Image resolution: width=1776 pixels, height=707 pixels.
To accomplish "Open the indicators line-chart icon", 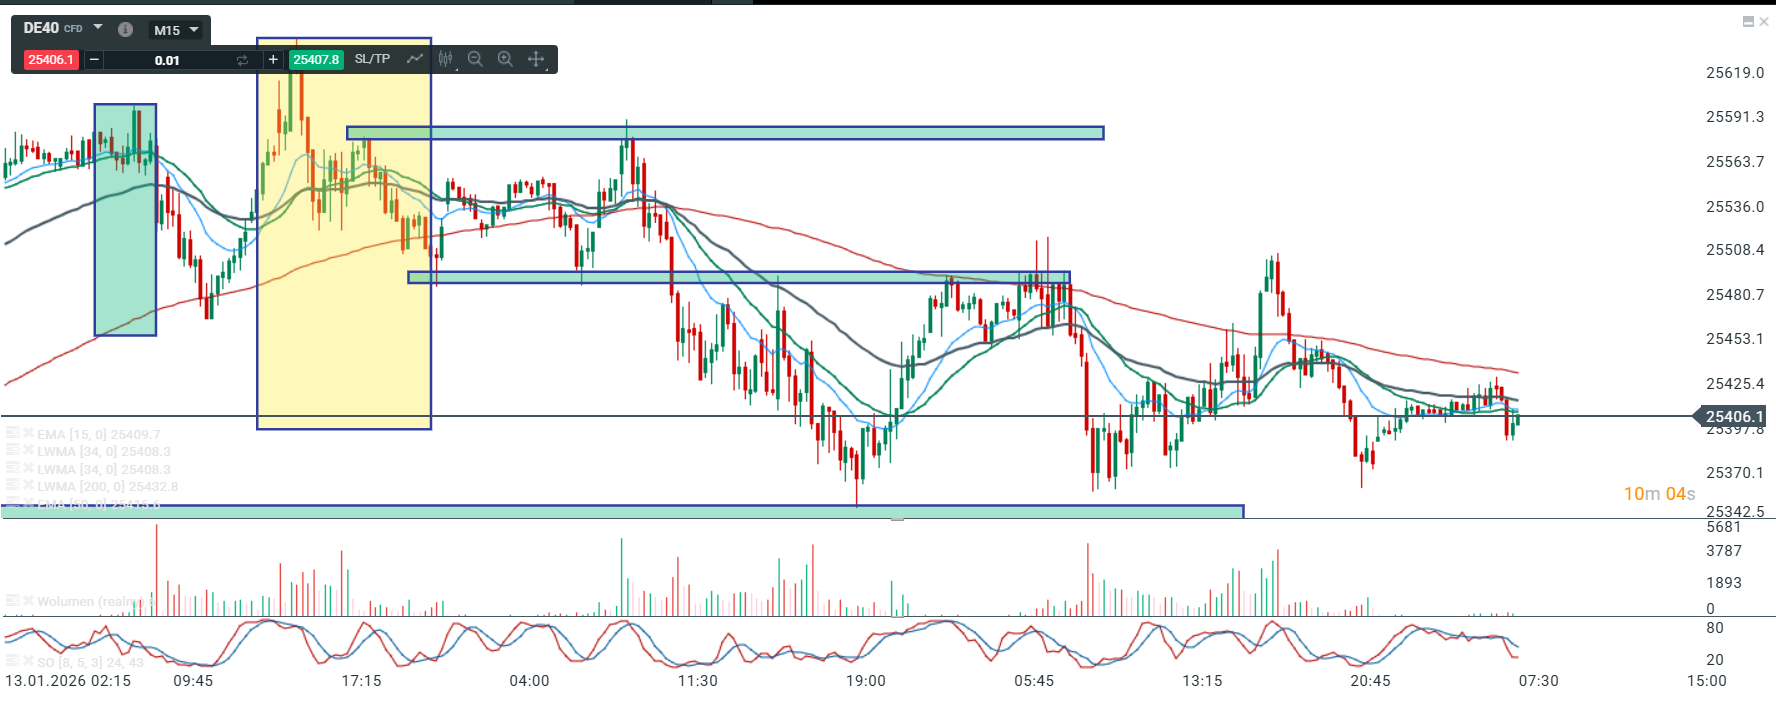I will (414, 59).
